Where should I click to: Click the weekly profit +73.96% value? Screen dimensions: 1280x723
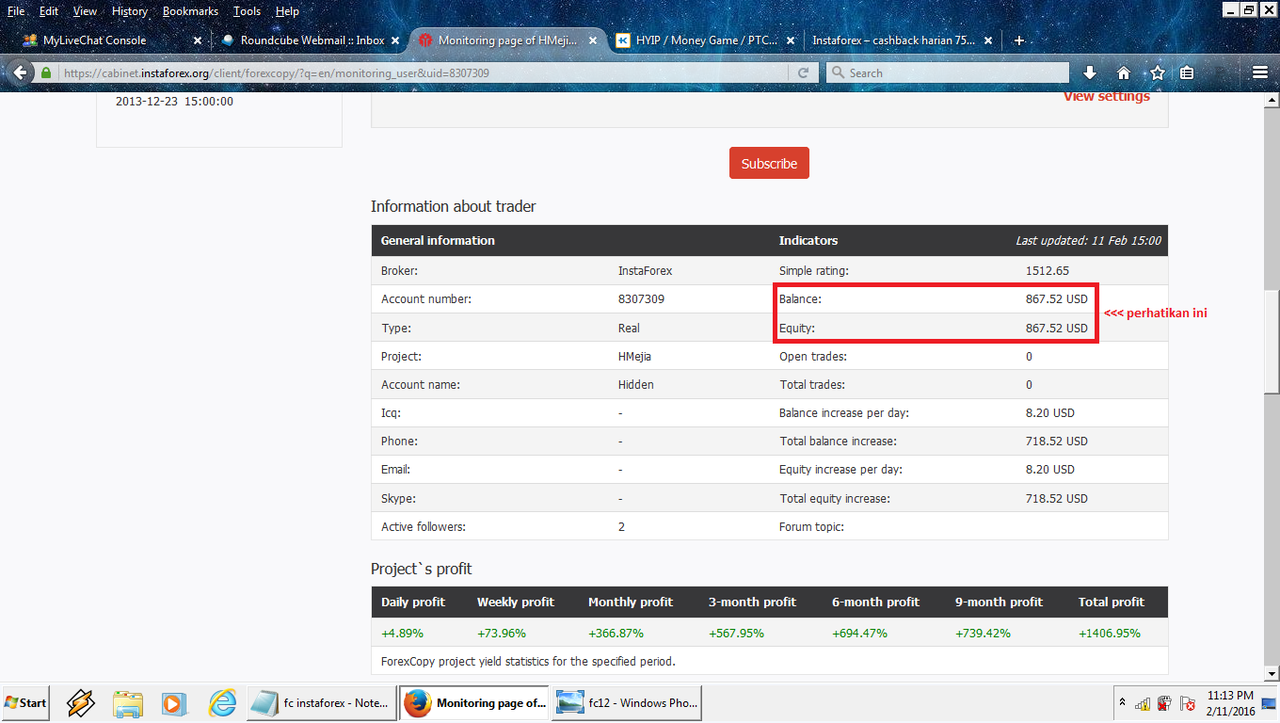click(x=502, y=633)
